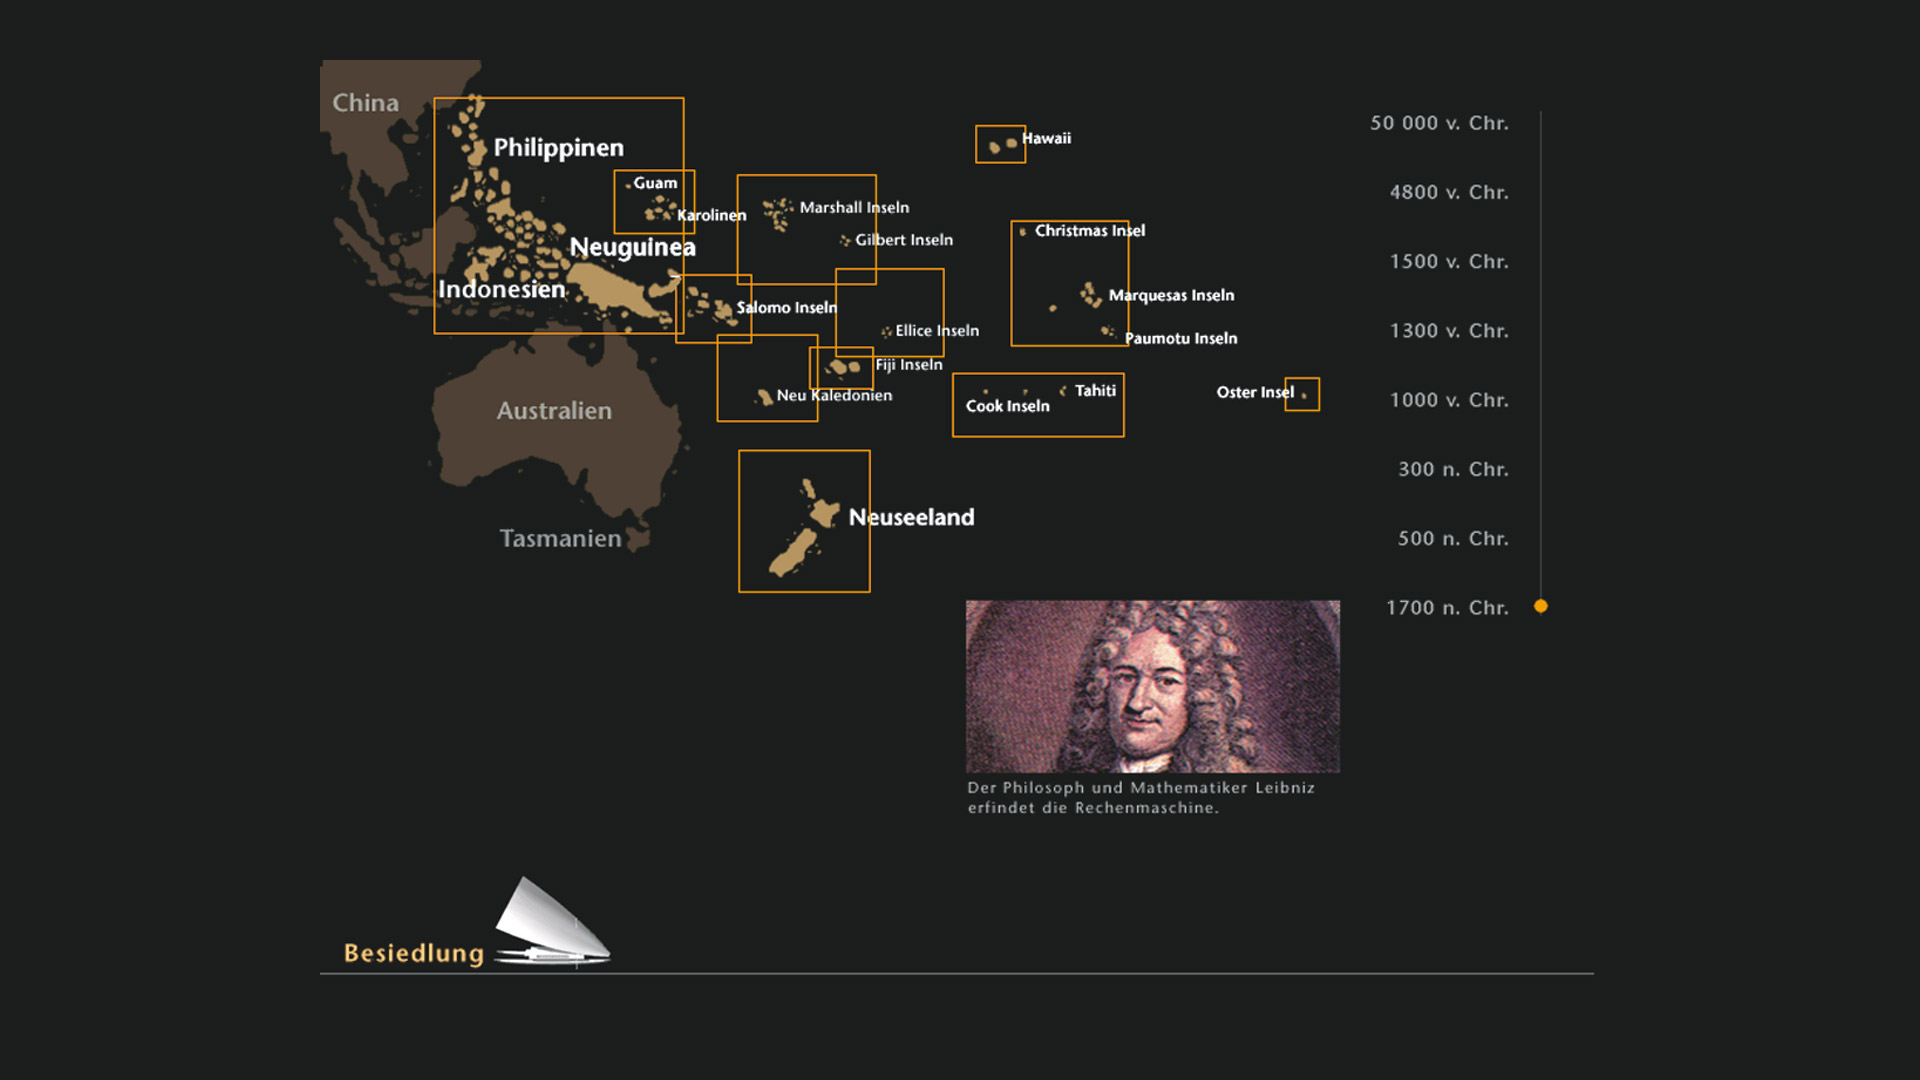The height and width of the screenshot is (1080, 1920).
Task: Choose 1500 v. Chr. on the timeline
Action: point(1448,261)
